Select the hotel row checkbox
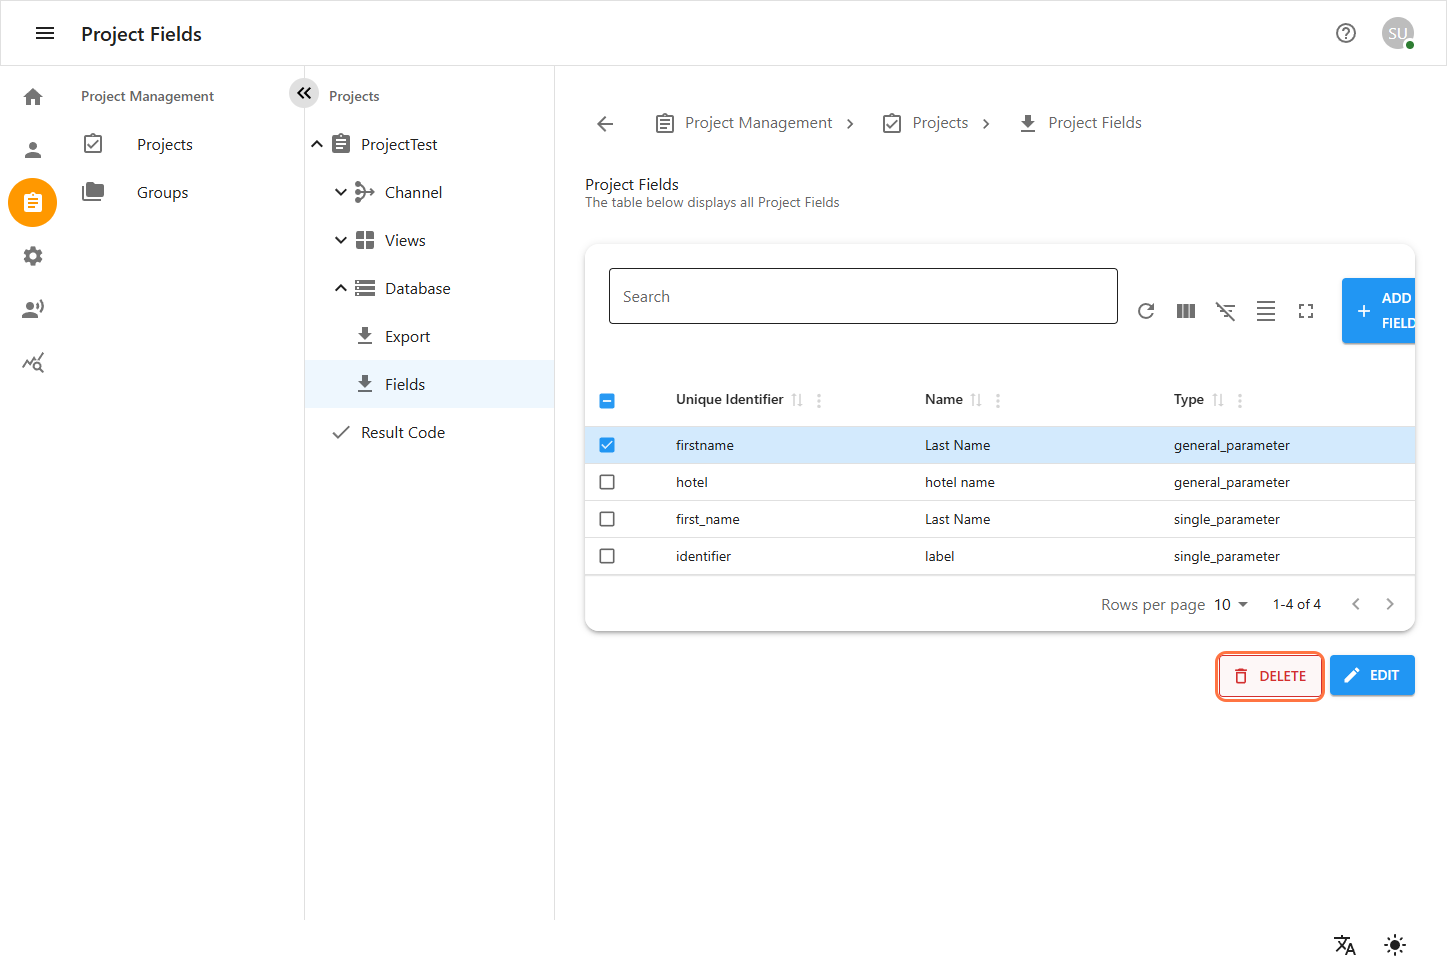The height and width of the screenshot is (970, 1447). coord(607,481)
